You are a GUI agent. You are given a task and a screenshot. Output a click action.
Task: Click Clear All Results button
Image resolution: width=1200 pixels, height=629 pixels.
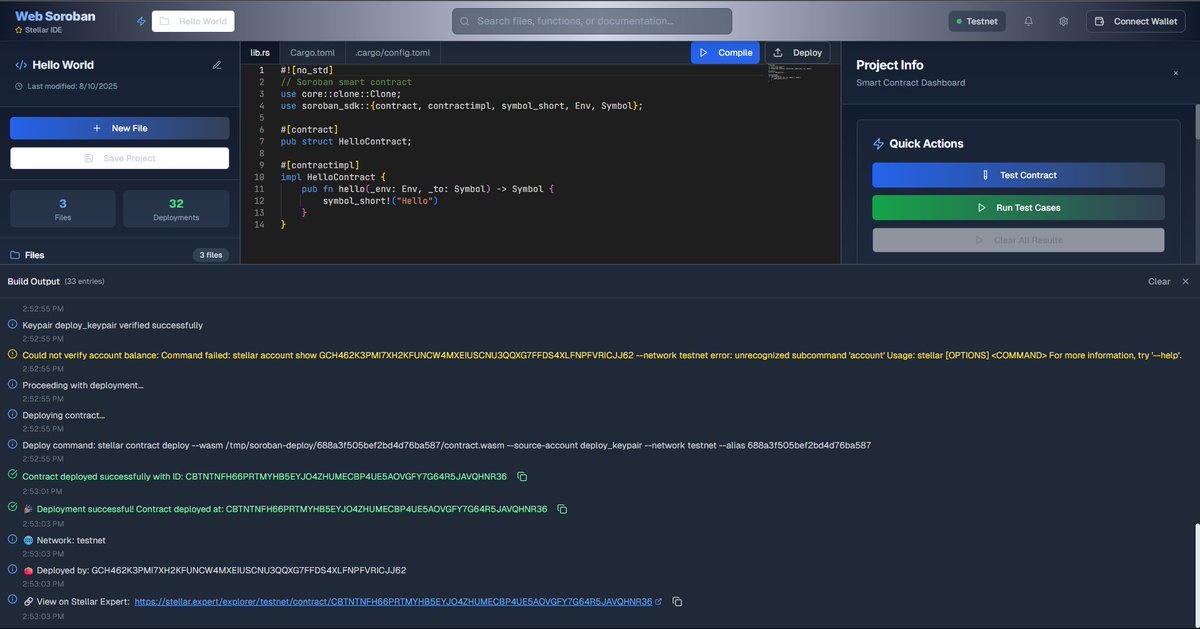pos(1018,240)
